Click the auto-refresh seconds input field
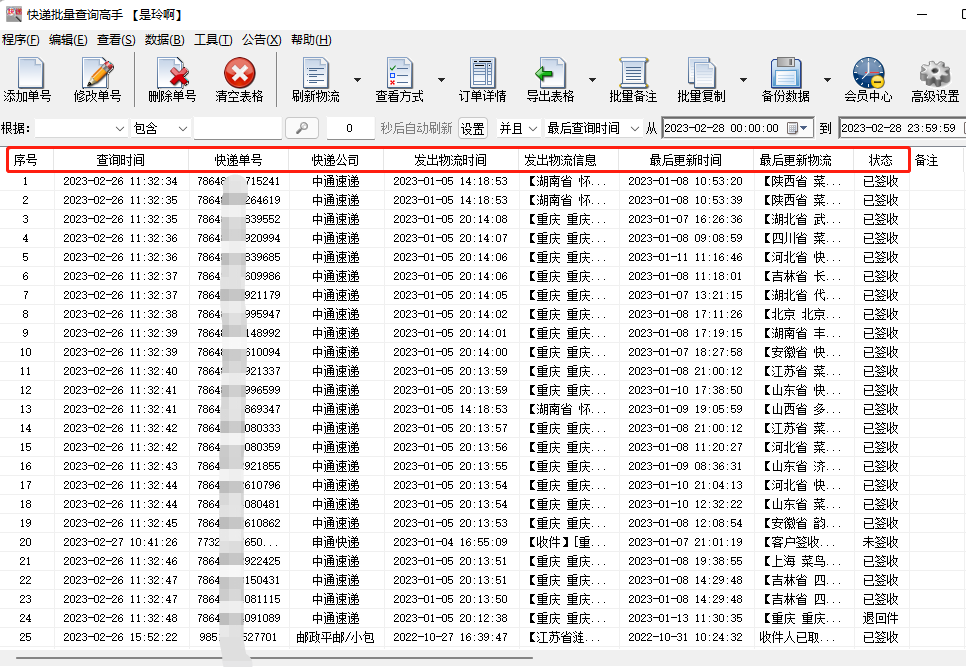 pyautogui.click(x=350, y=128)
